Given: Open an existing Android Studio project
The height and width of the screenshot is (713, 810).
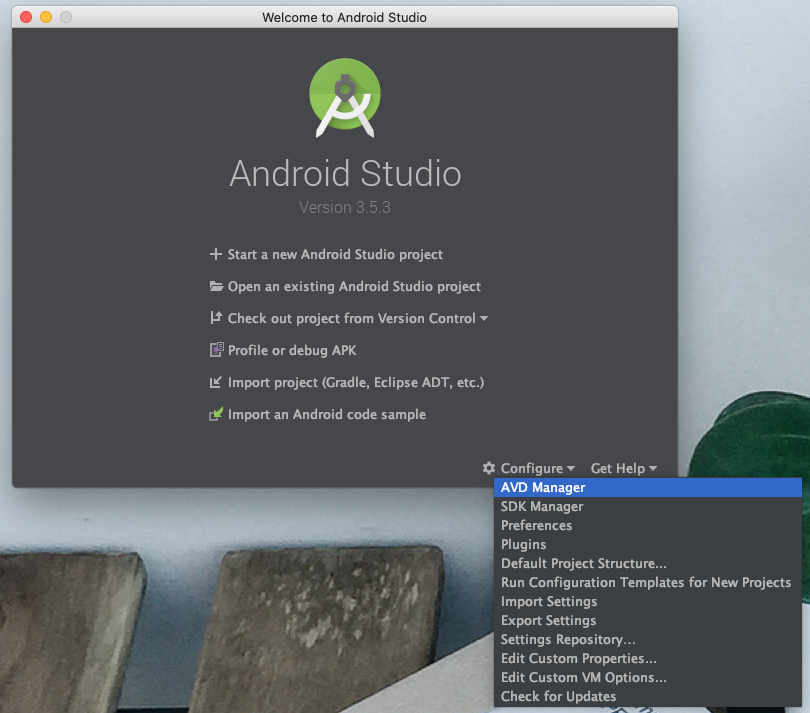Looking at the screenshot, I should [x=354, y=287].
